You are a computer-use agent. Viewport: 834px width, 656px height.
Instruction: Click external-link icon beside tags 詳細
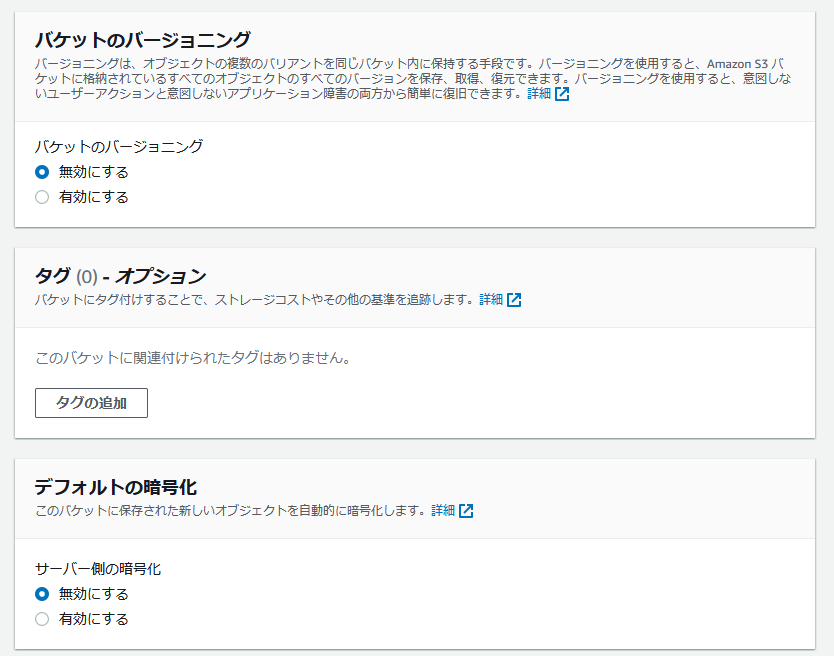pos(514,300)
